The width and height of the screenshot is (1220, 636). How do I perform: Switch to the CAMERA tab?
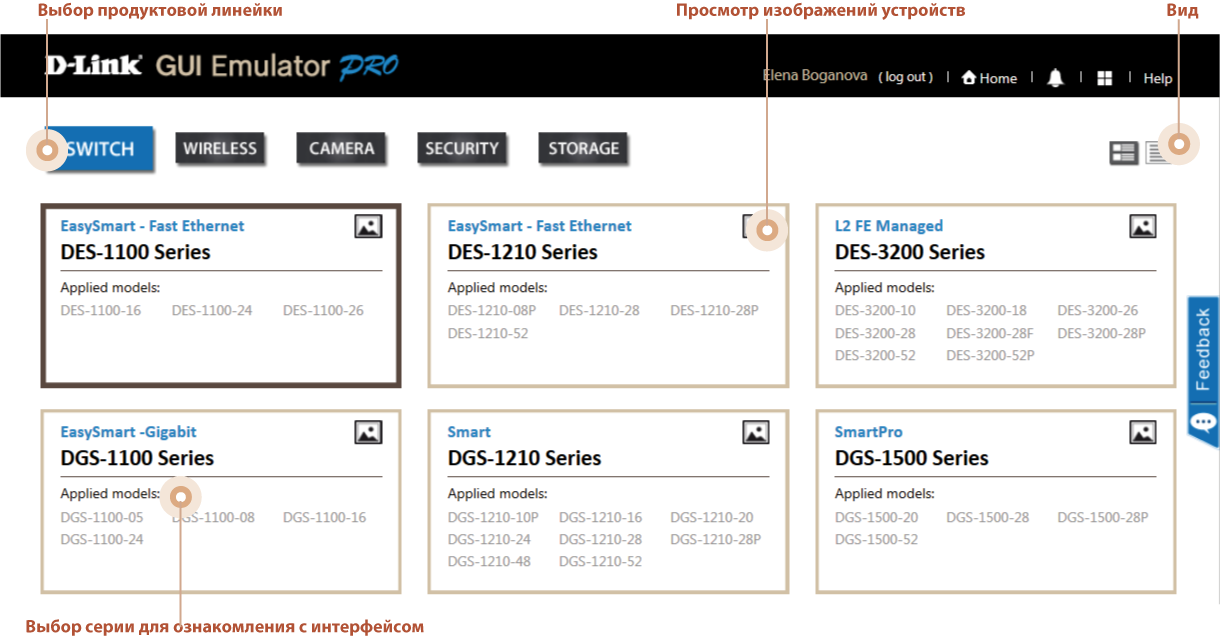pos(341,148)
